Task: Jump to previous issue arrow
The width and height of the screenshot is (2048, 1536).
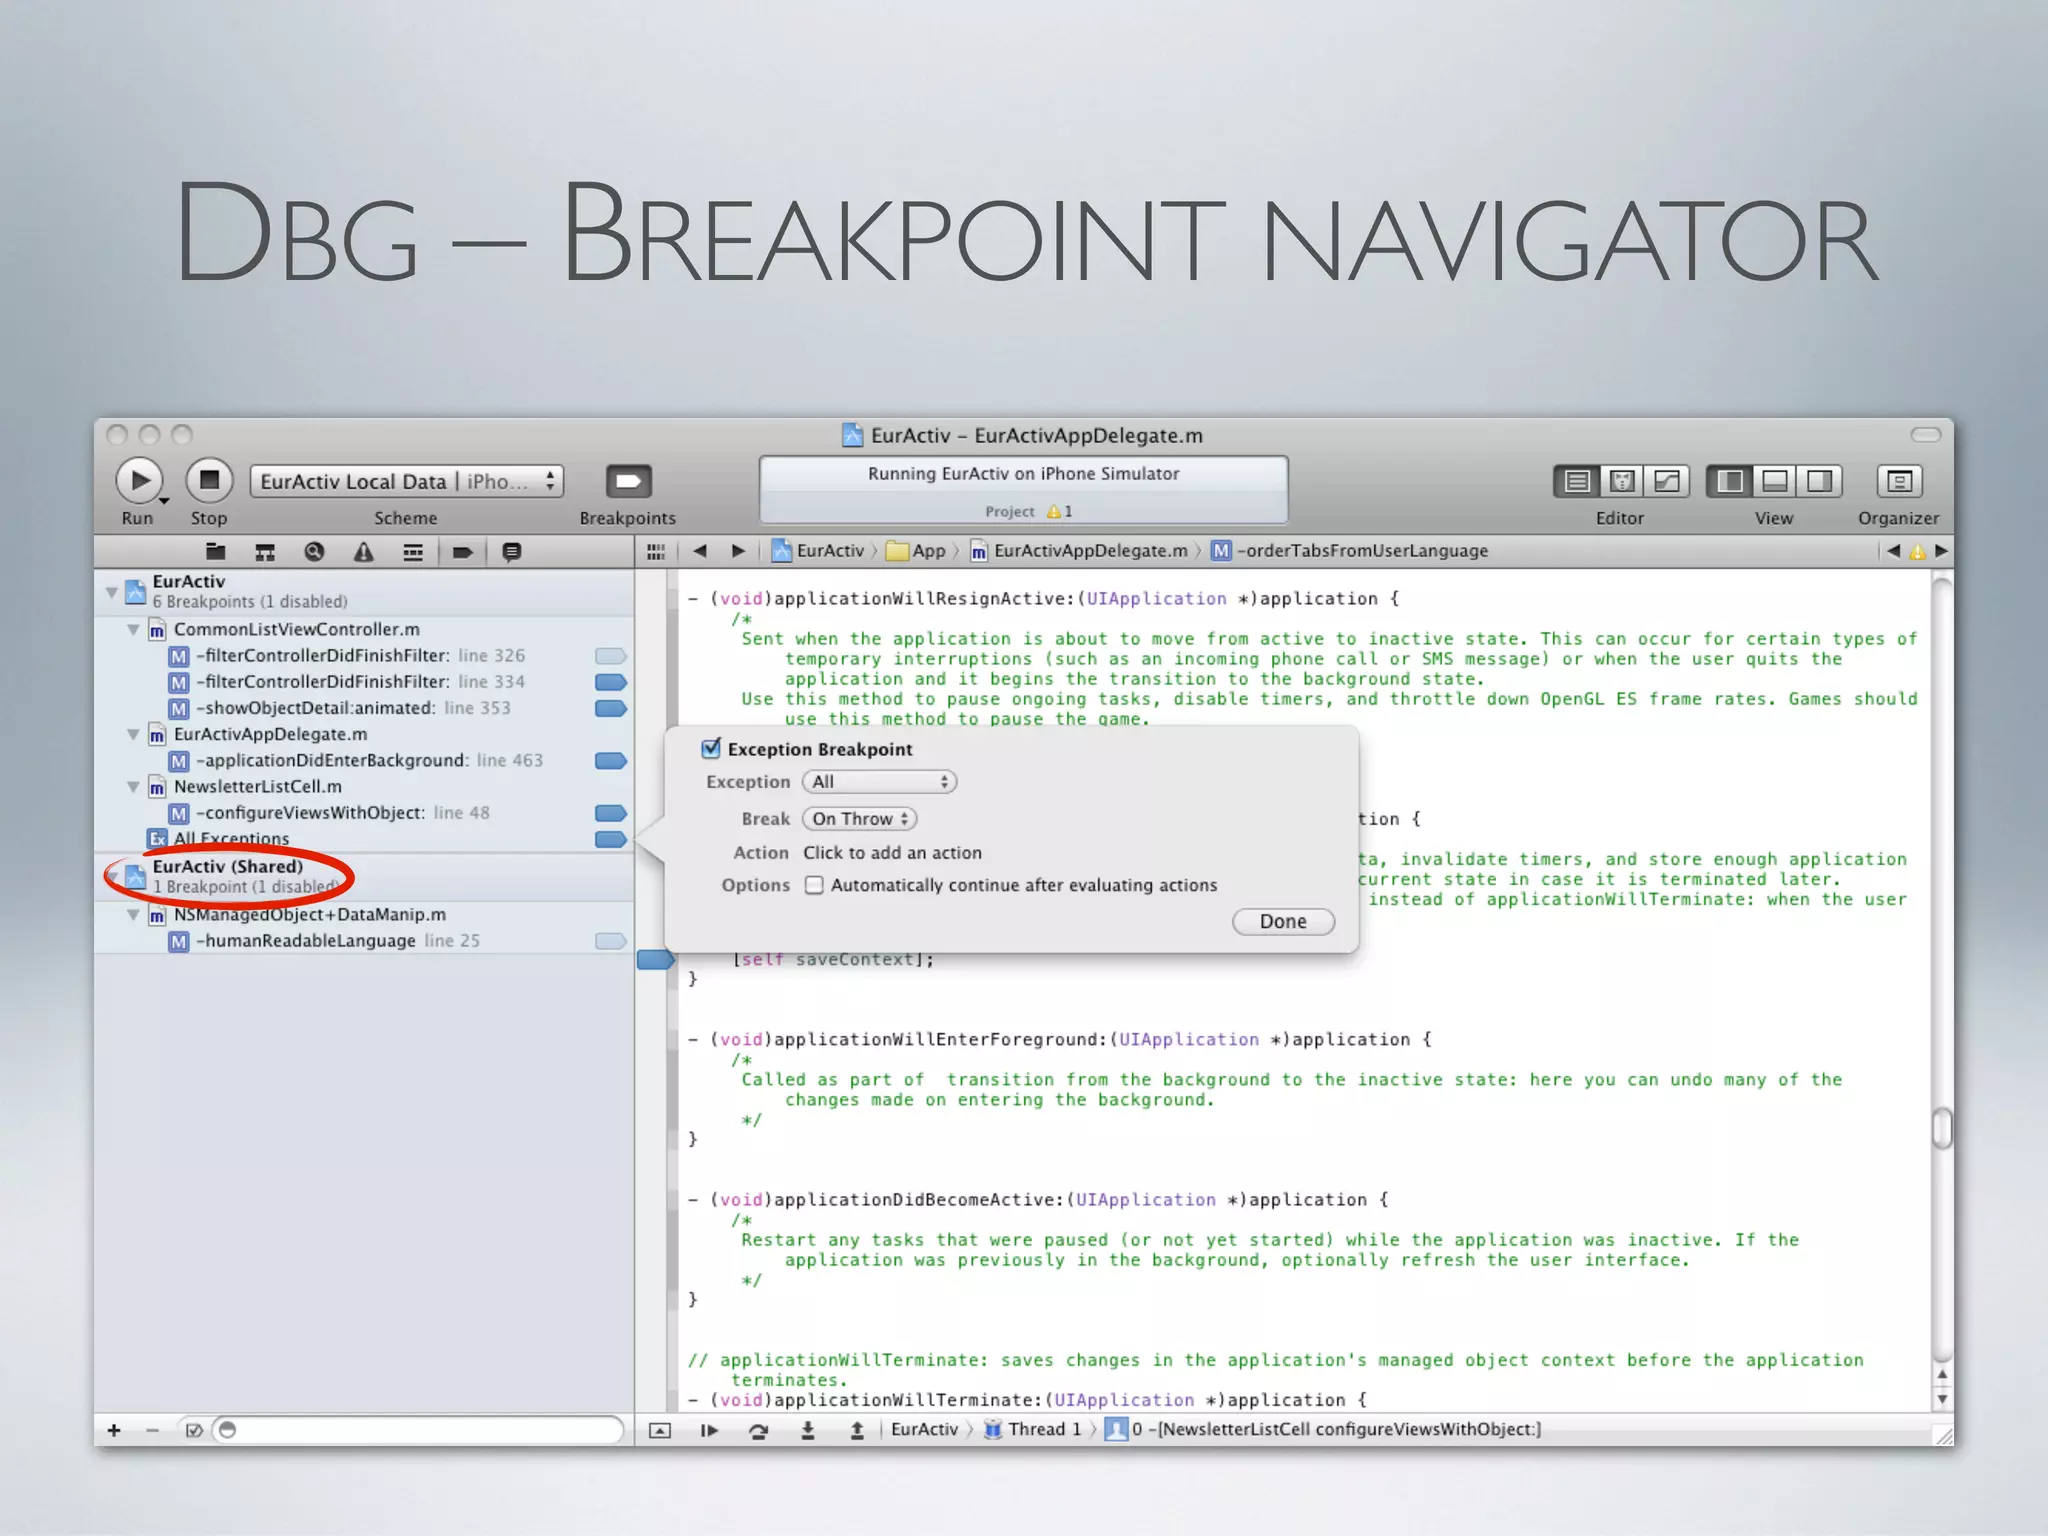Action: (x=1893, y=551)
